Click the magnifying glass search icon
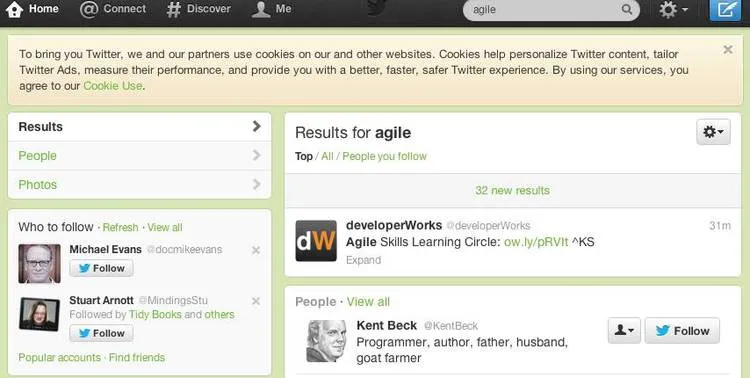Viewport: 750px width, 378px height. pos(627,10)
